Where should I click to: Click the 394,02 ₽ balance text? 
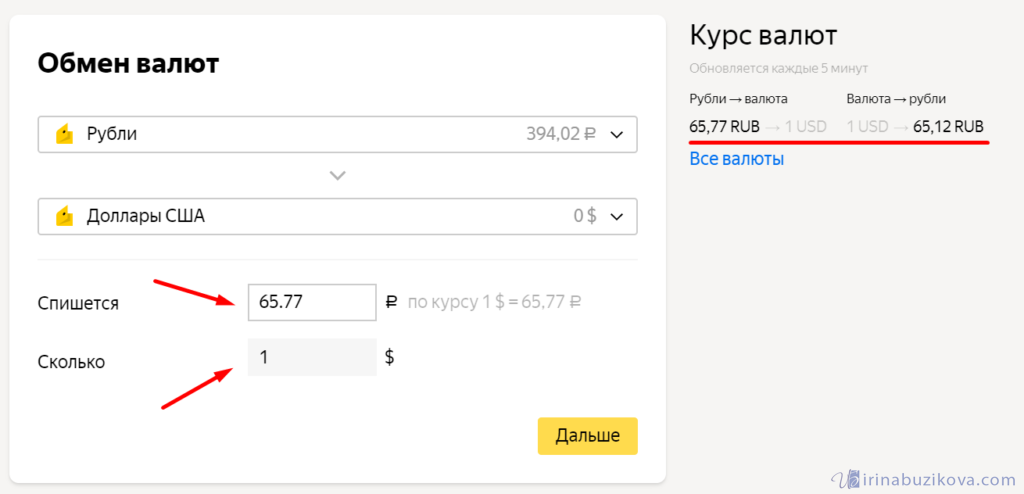pyautogui.click(x=562, y=135)
